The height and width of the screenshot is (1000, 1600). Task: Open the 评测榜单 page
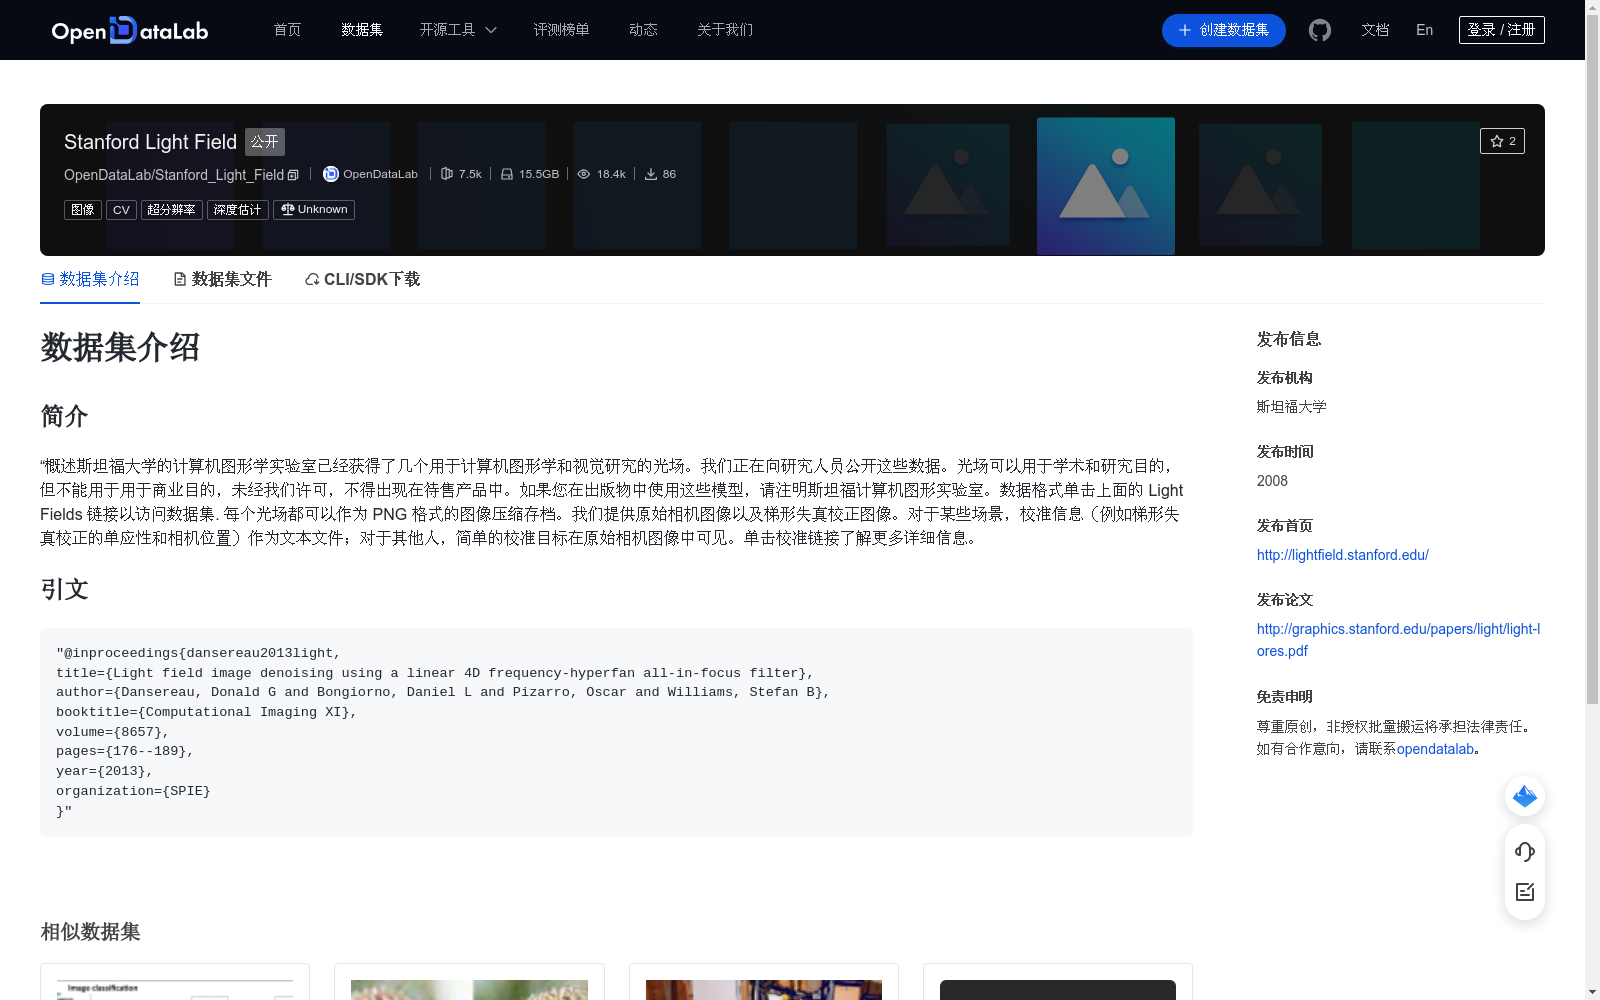(561, 30)
